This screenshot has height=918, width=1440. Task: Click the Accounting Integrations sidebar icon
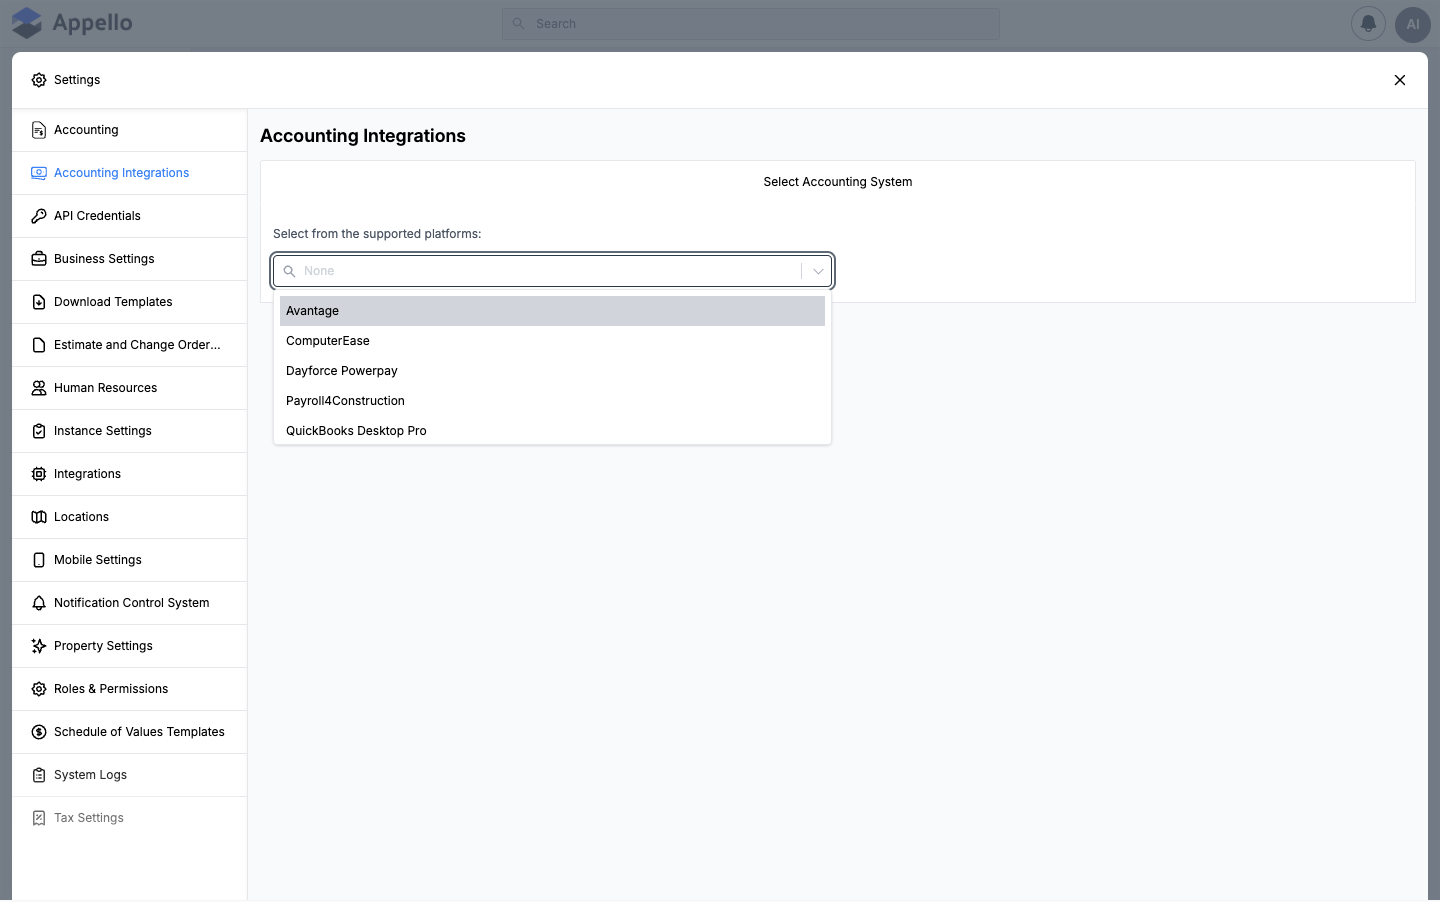[x=39, y=173]
